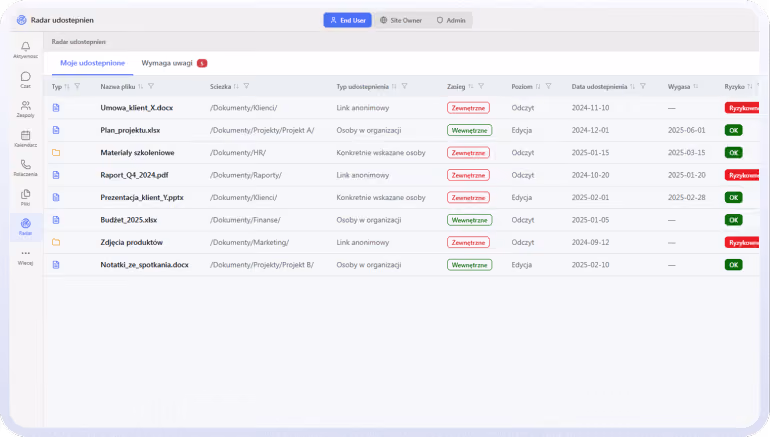Sort by Data udostępnienia sort icon

click(x=632, y=86)
